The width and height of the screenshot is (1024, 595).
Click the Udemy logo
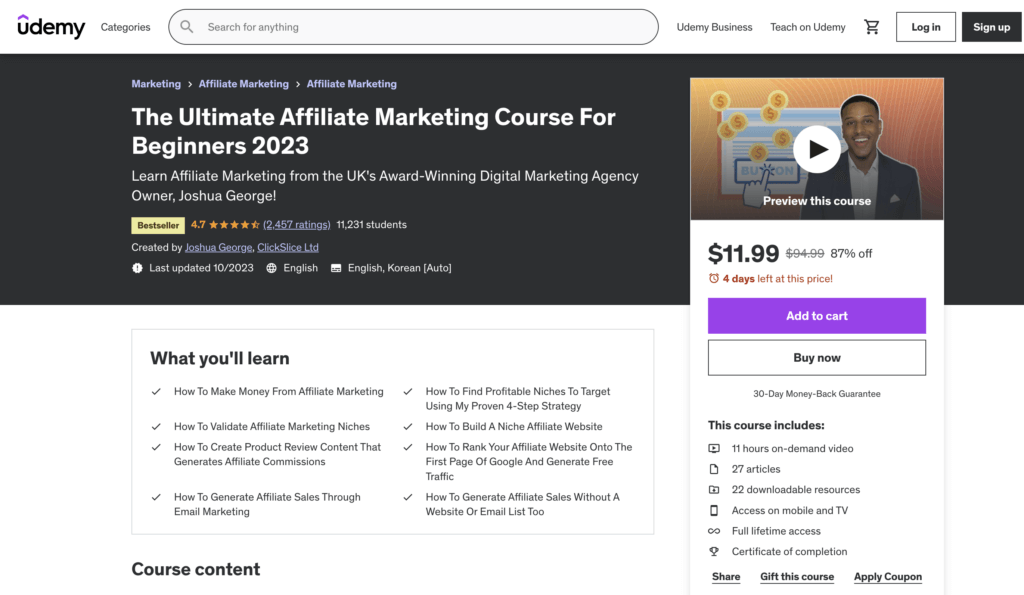point(51,27)
